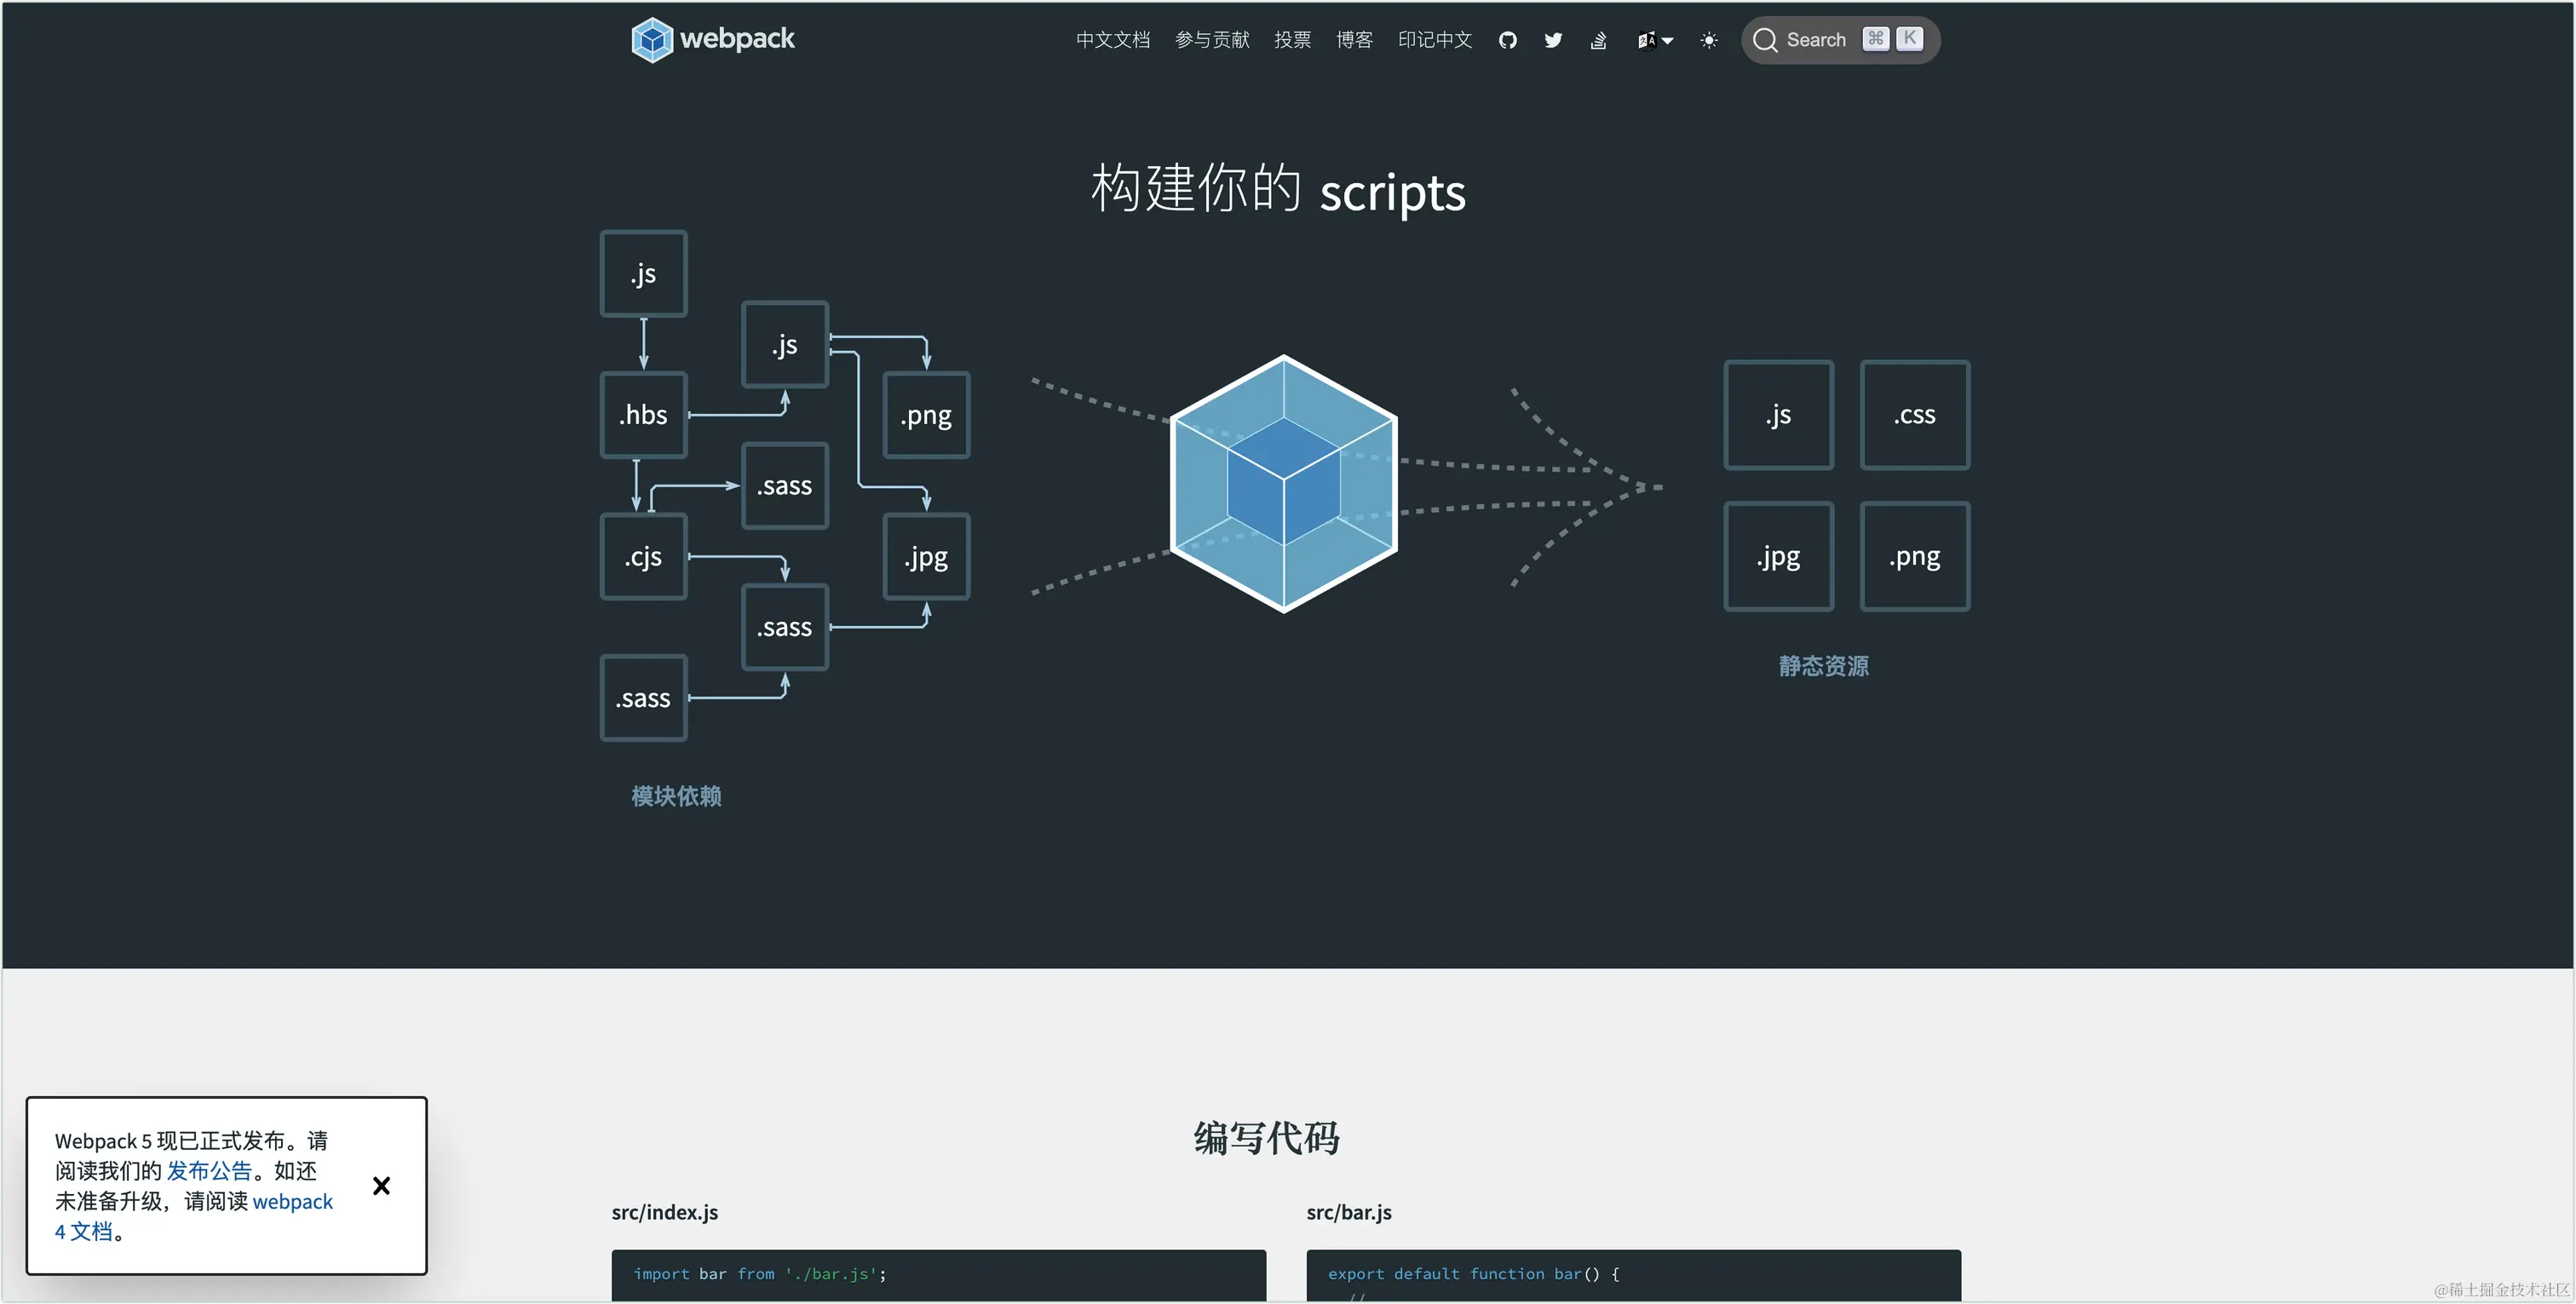2576x1304 pixels.
Task: Click the central webpack cube graphic
Action: coord(1284,484)
